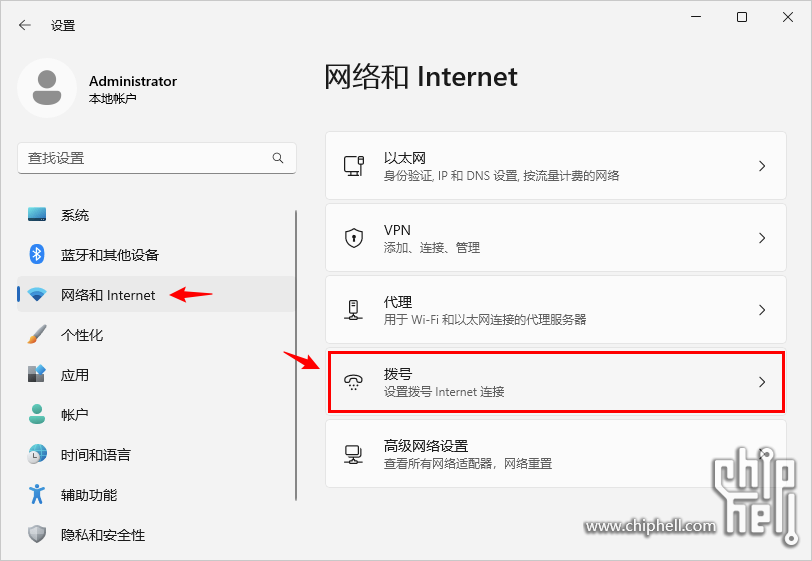Click the search magnifier icon
The width and height of the screenshot is (812, 561).
pos(278,157)
